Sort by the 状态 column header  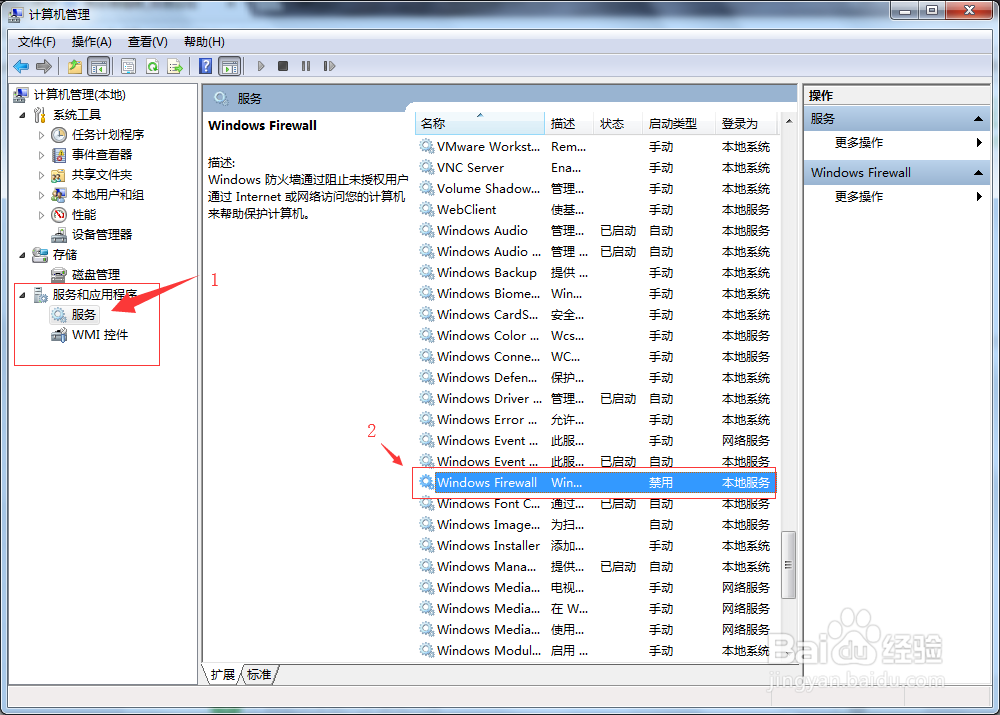point(618,124)
